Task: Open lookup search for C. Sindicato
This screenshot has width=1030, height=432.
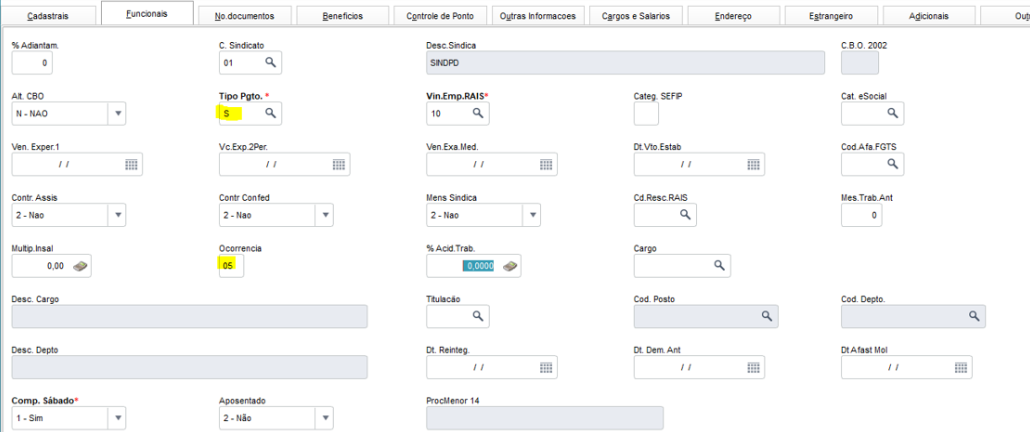Action: (x=271, y=62)
